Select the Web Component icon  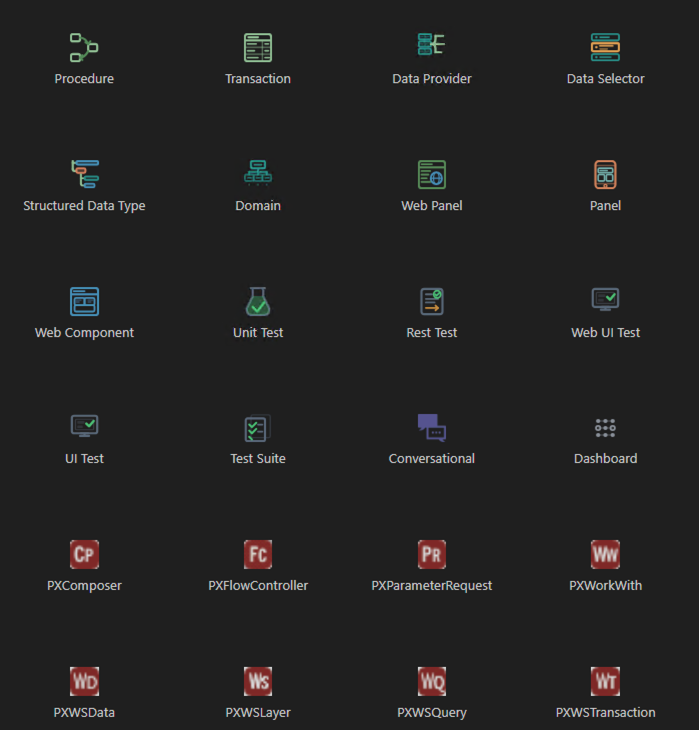click(84, 302)
